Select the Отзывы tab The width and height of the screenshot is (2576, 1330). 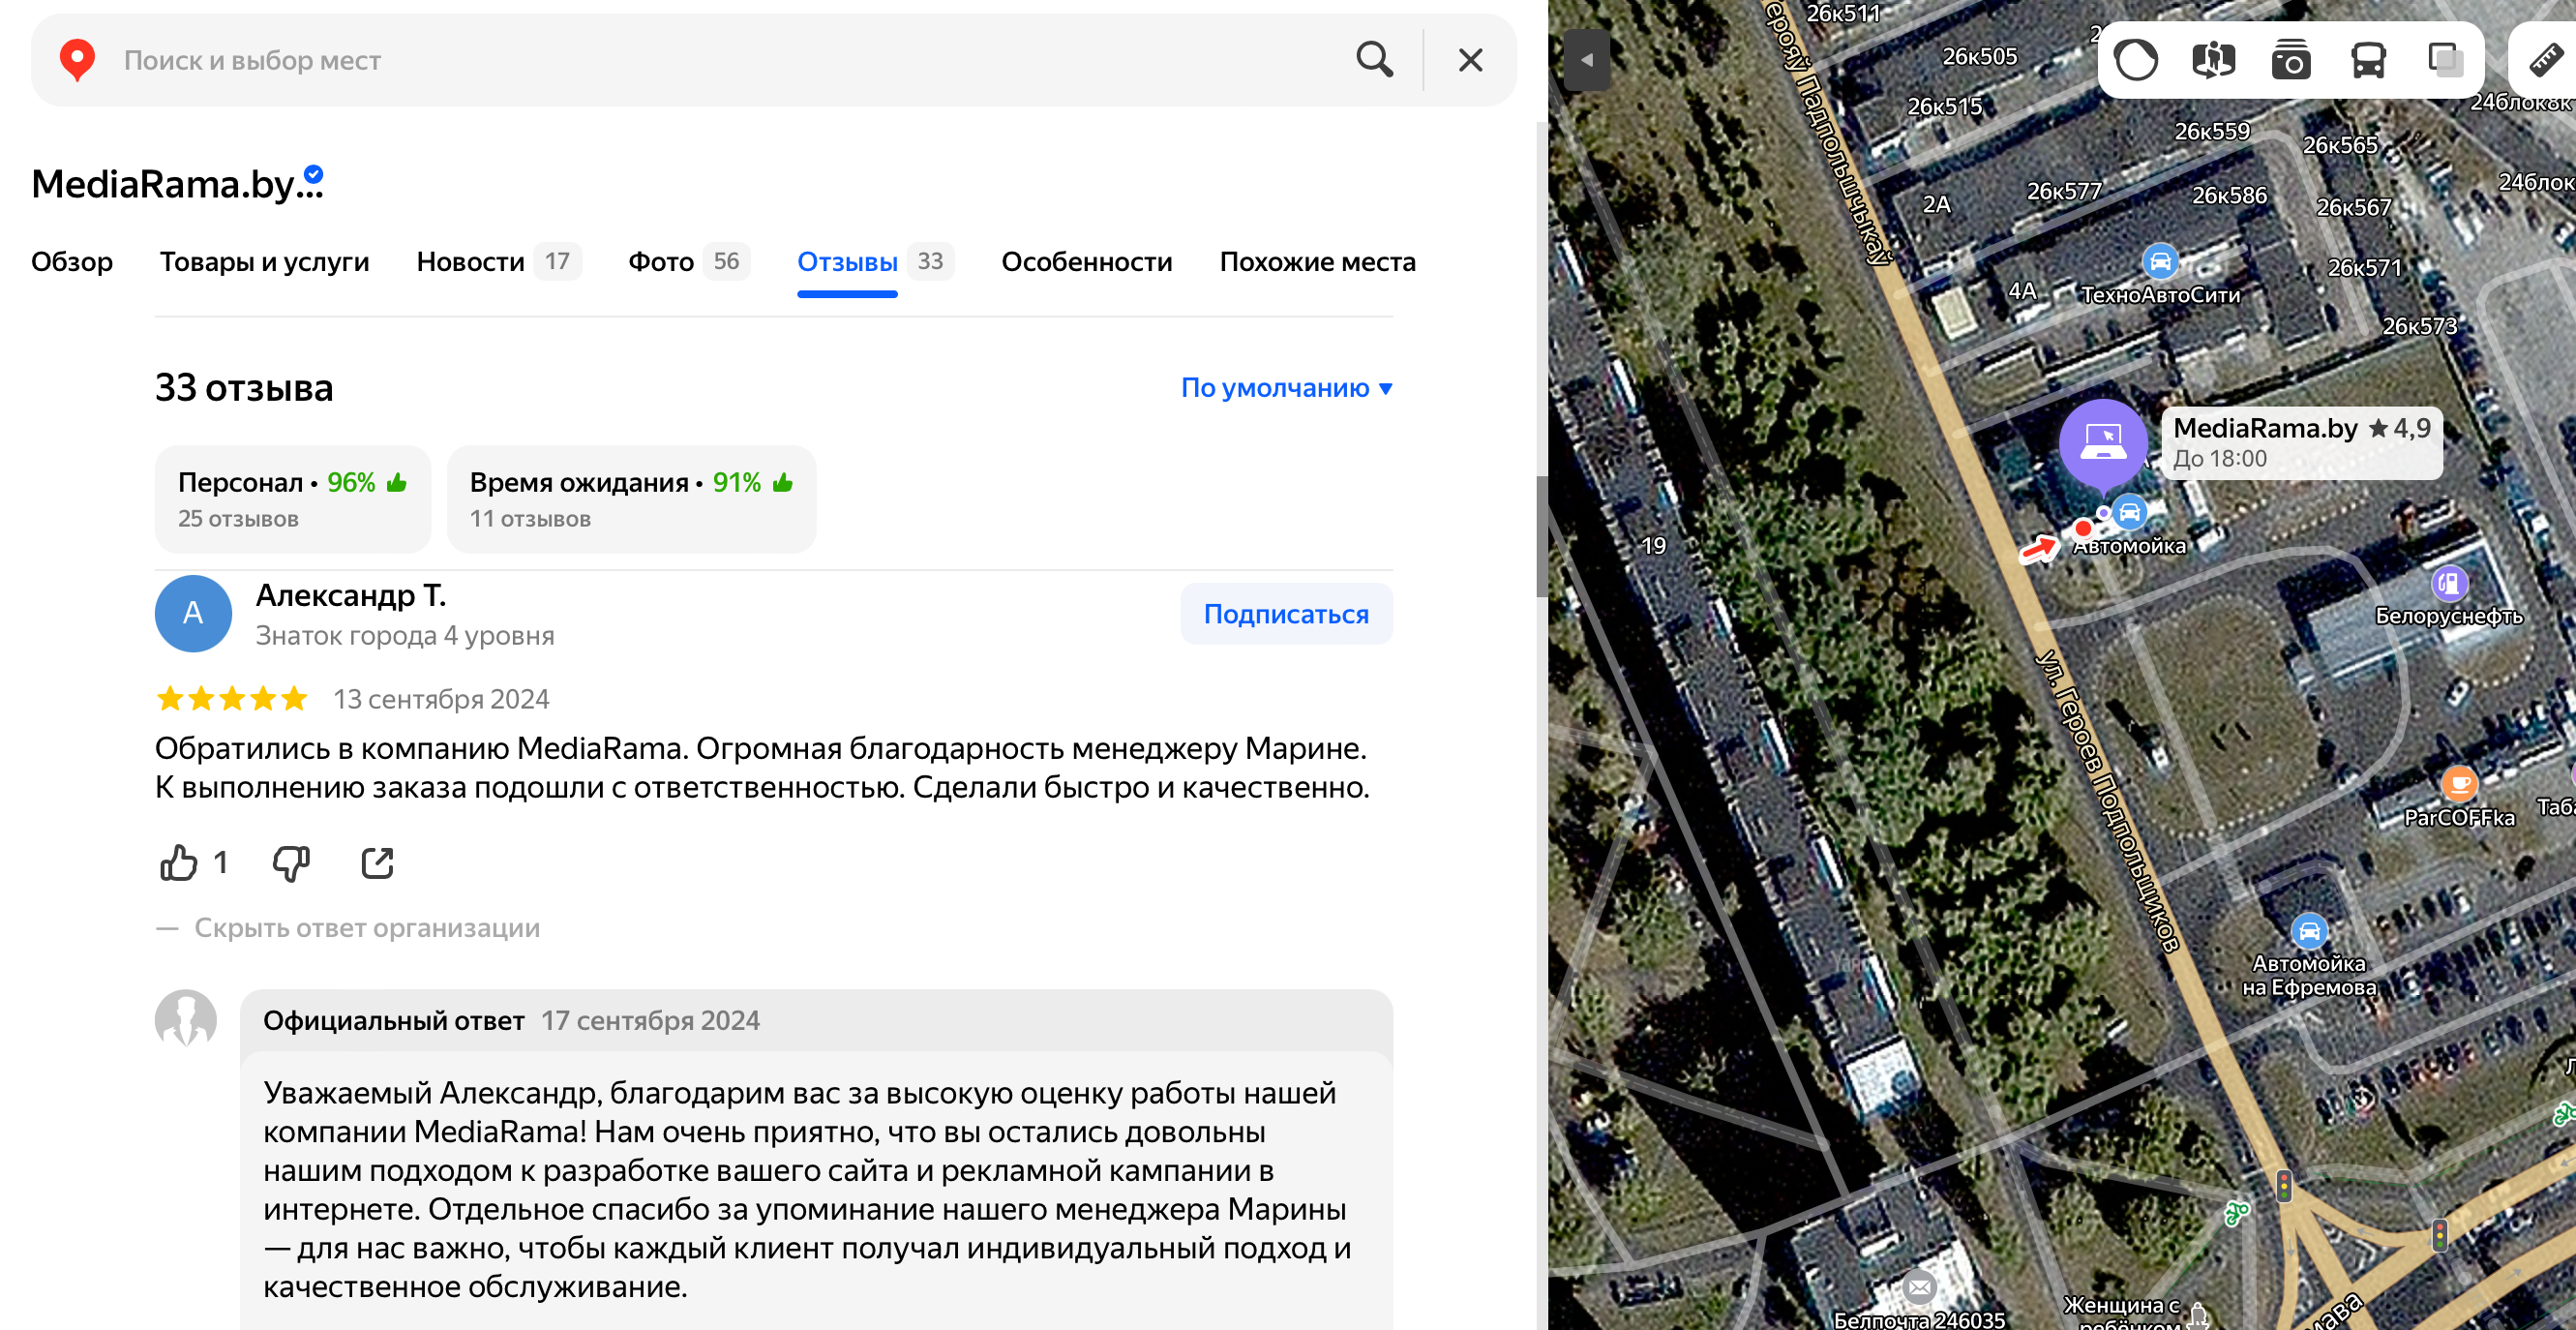875,262
